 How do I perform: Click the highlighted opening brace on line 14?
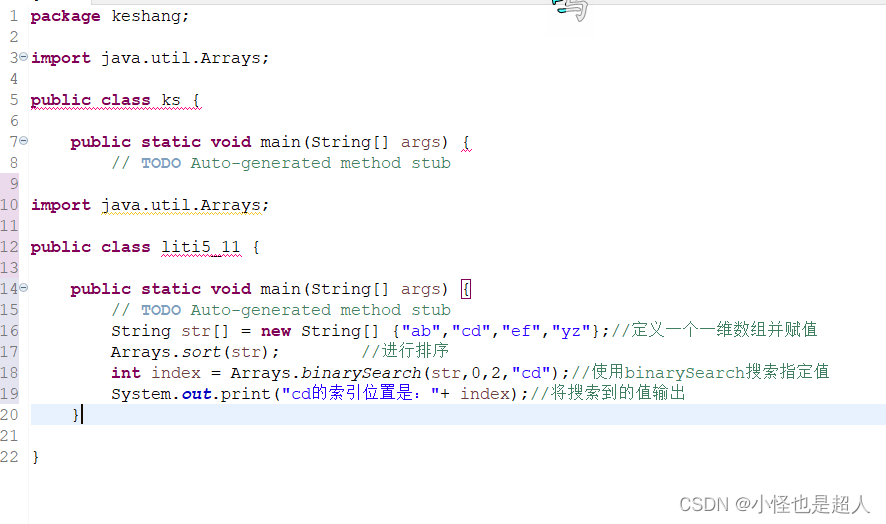click(x=466, y=289)
